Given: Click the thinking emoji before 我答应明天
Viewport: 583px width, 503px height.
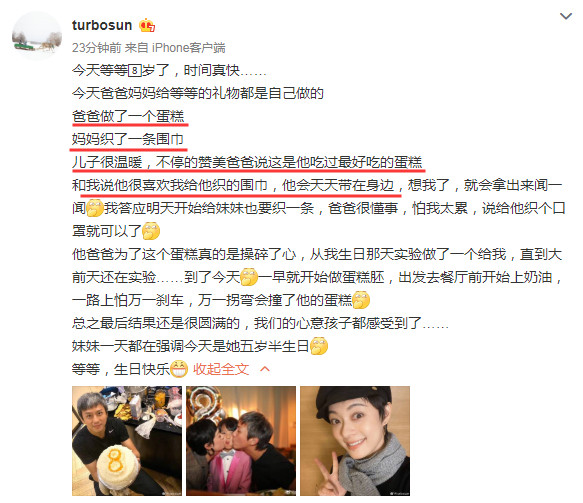Looking at the screenshot, I should pos(95,208).
